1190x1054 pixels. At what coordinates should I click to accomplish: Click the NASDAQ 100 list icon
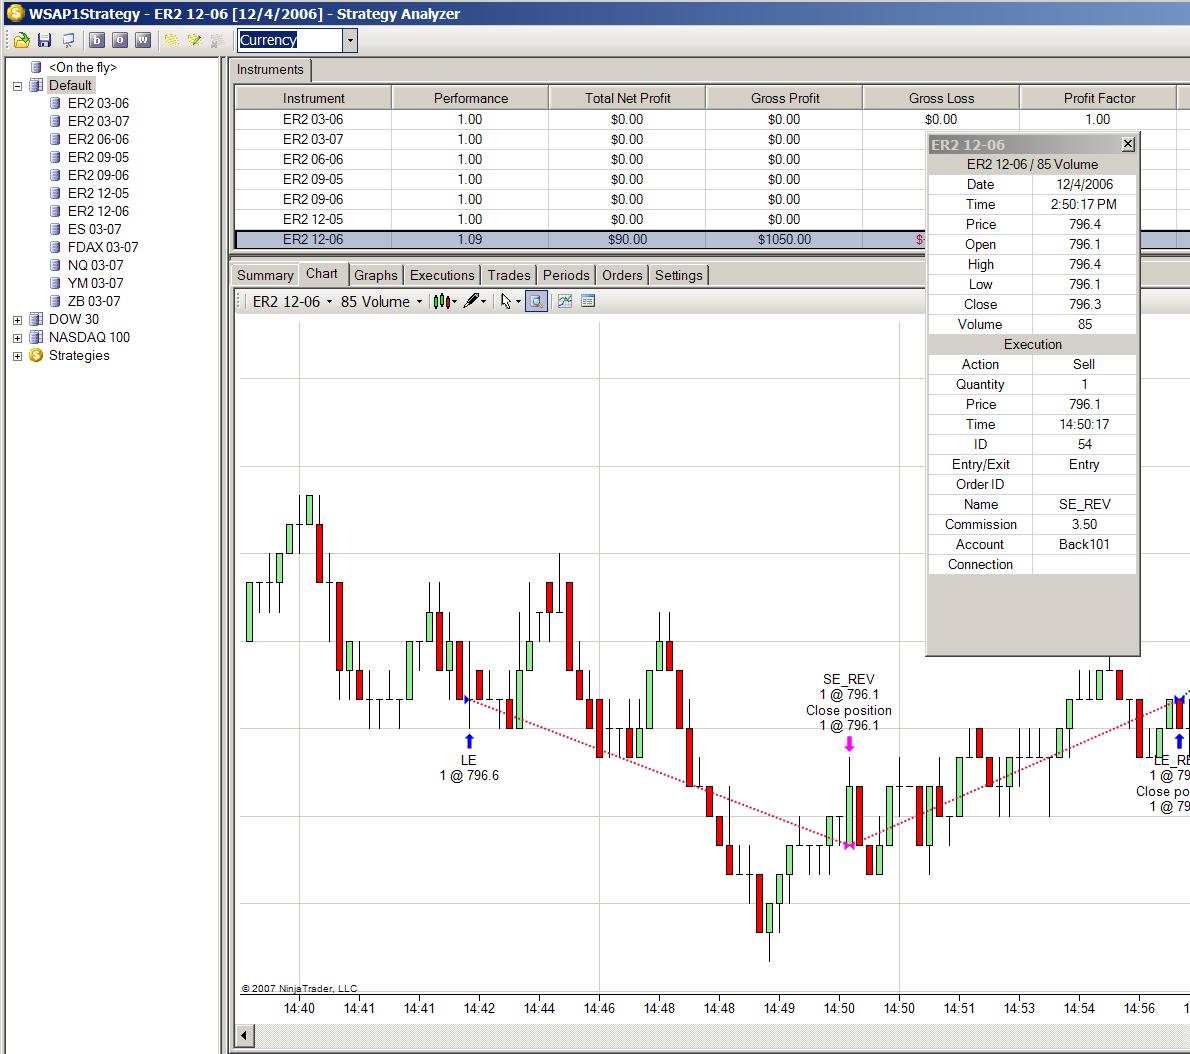36,337
